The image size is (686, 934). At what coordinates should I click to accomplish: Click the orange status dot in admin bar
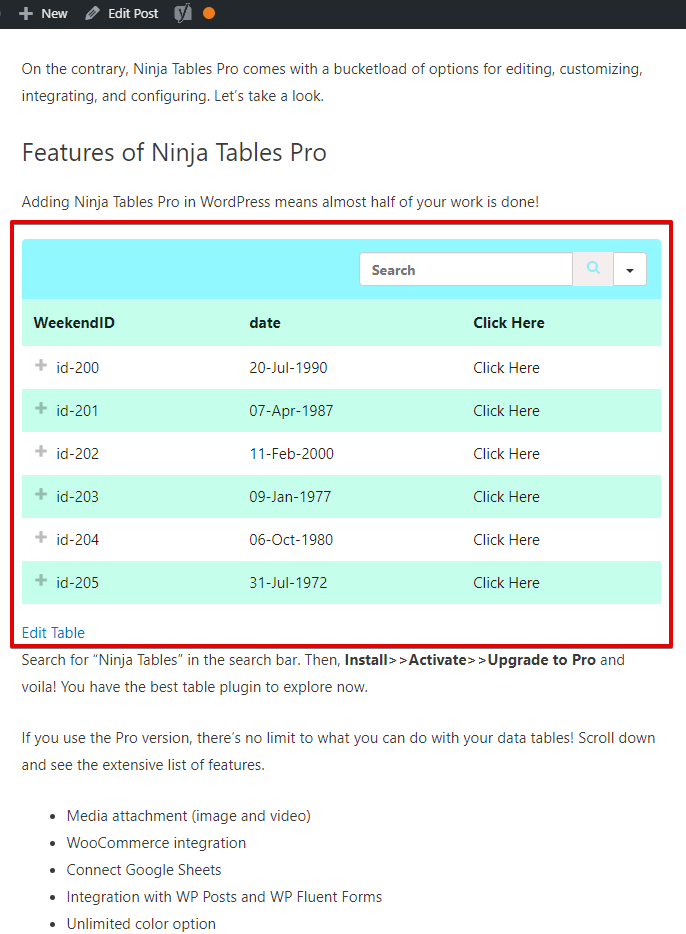[209, 13]
